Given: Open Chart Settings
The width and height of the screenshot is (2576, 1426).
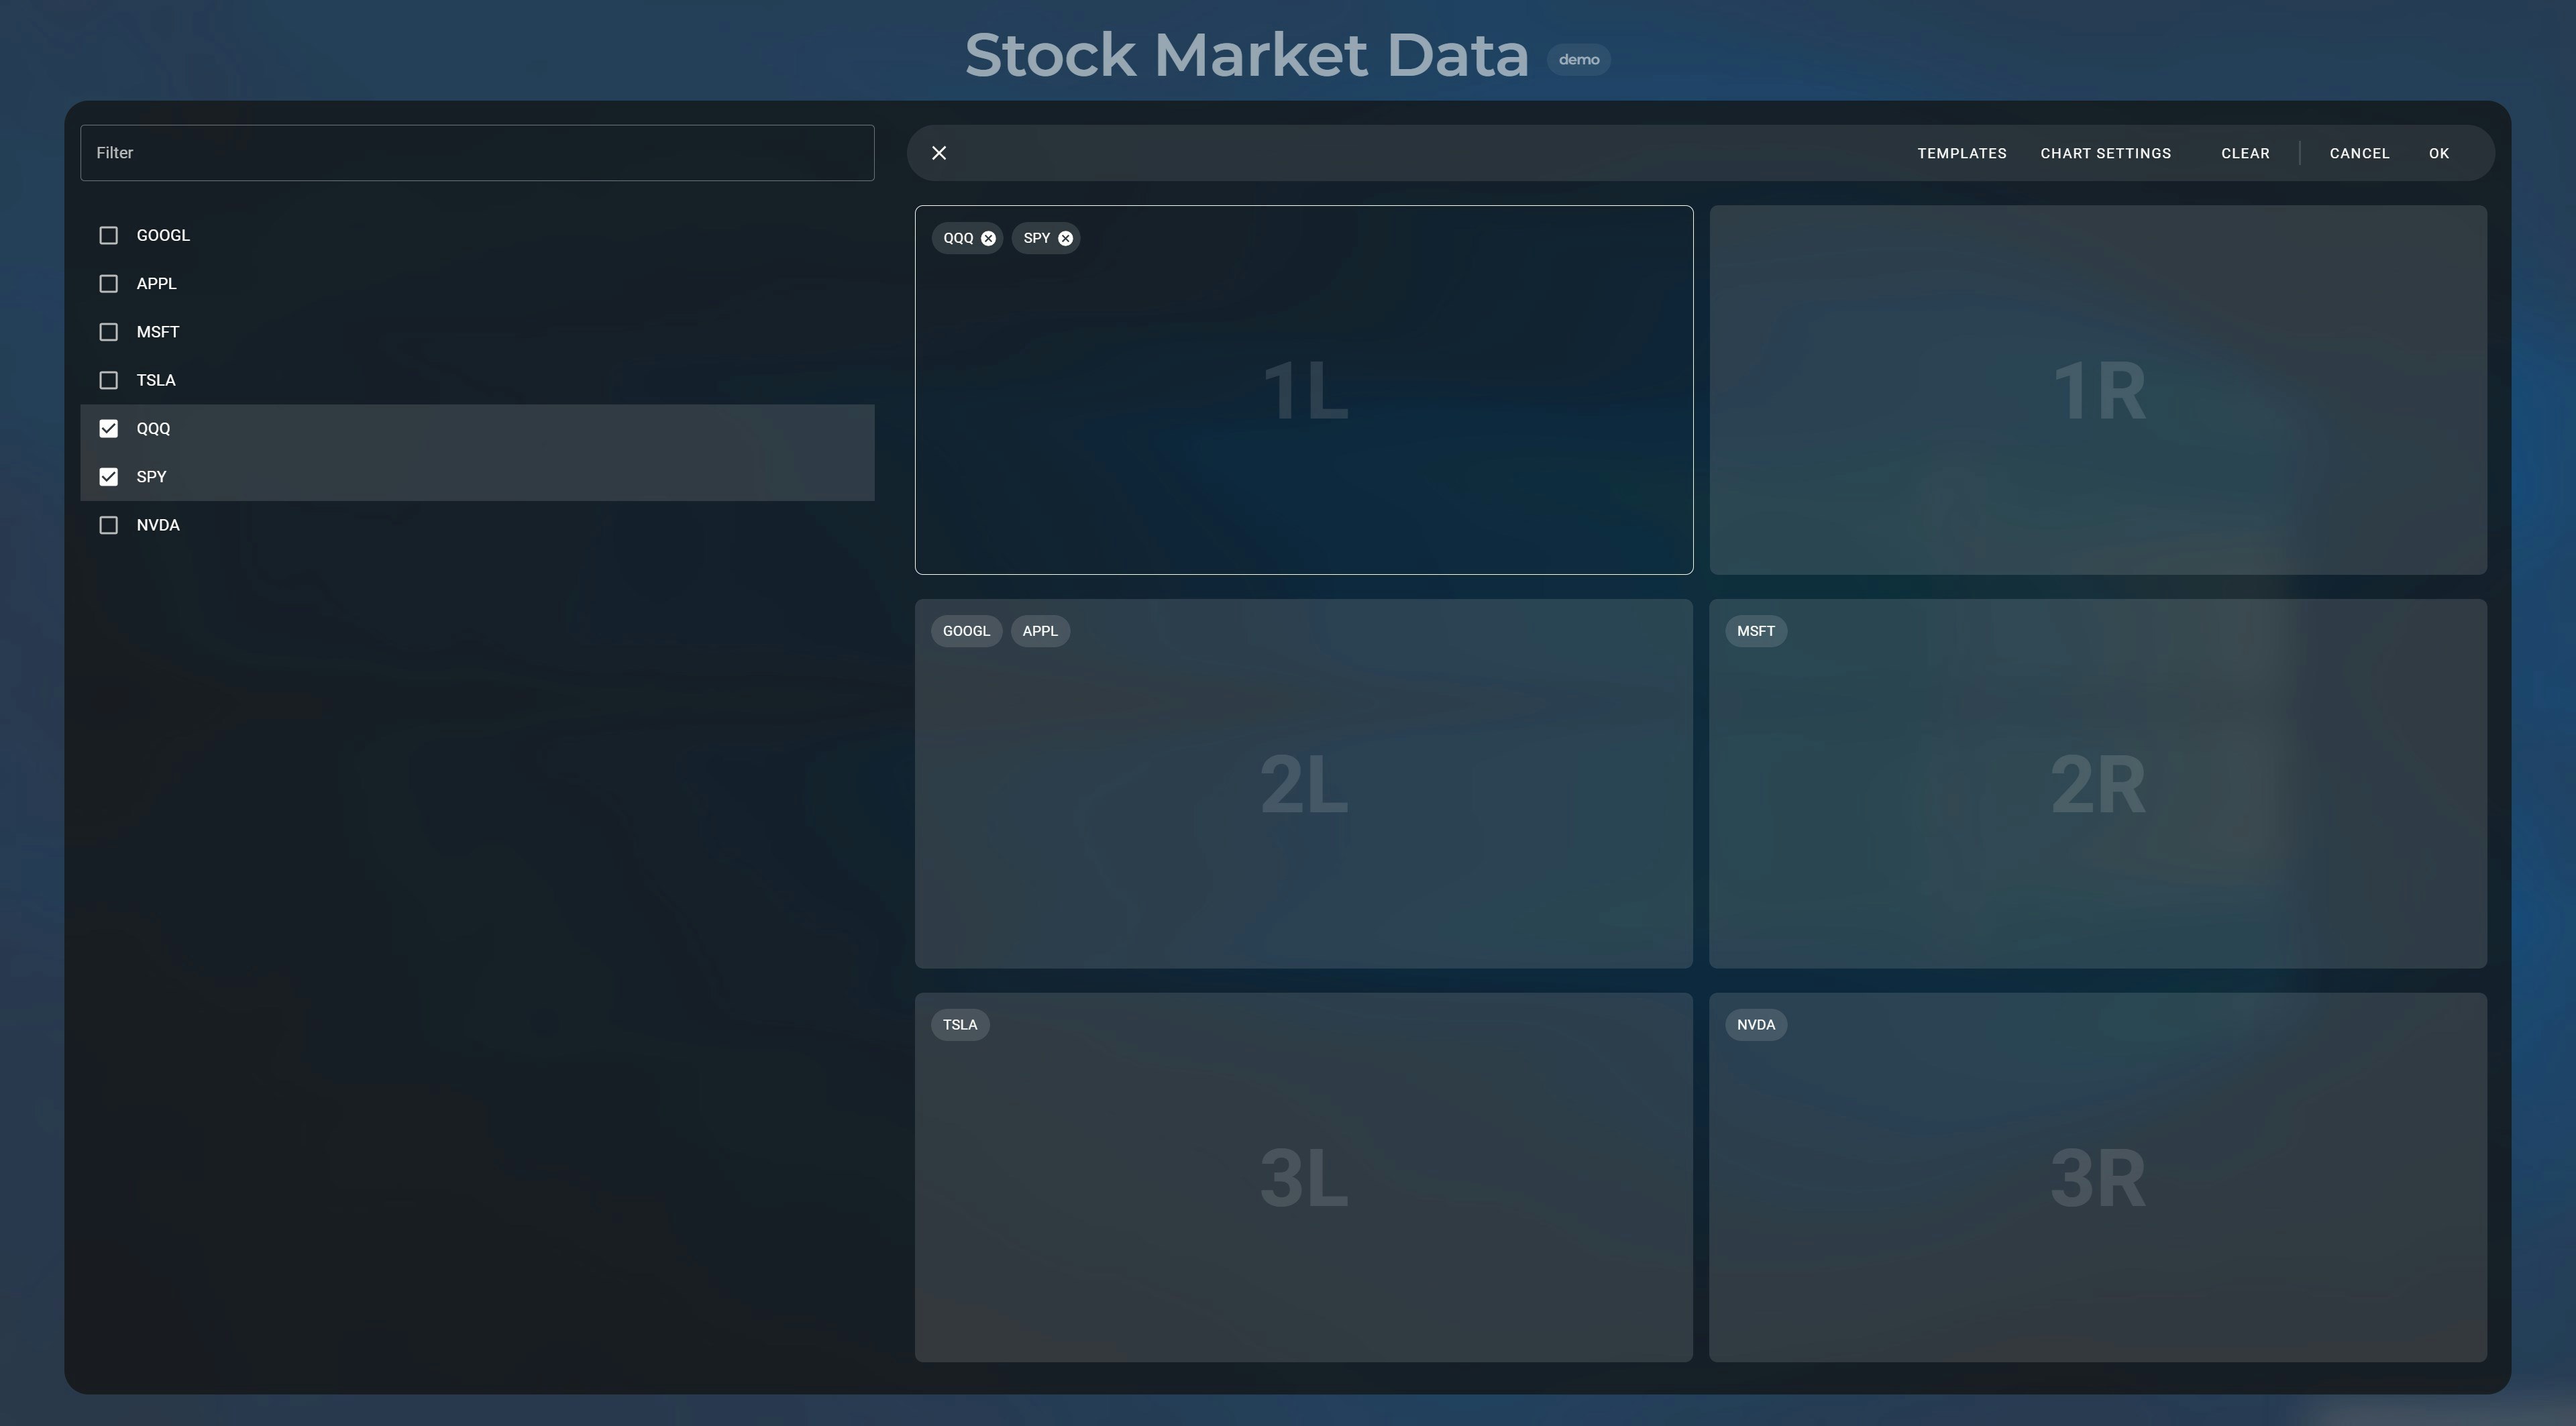Looking at the screenshot, I should point(2105,153).
